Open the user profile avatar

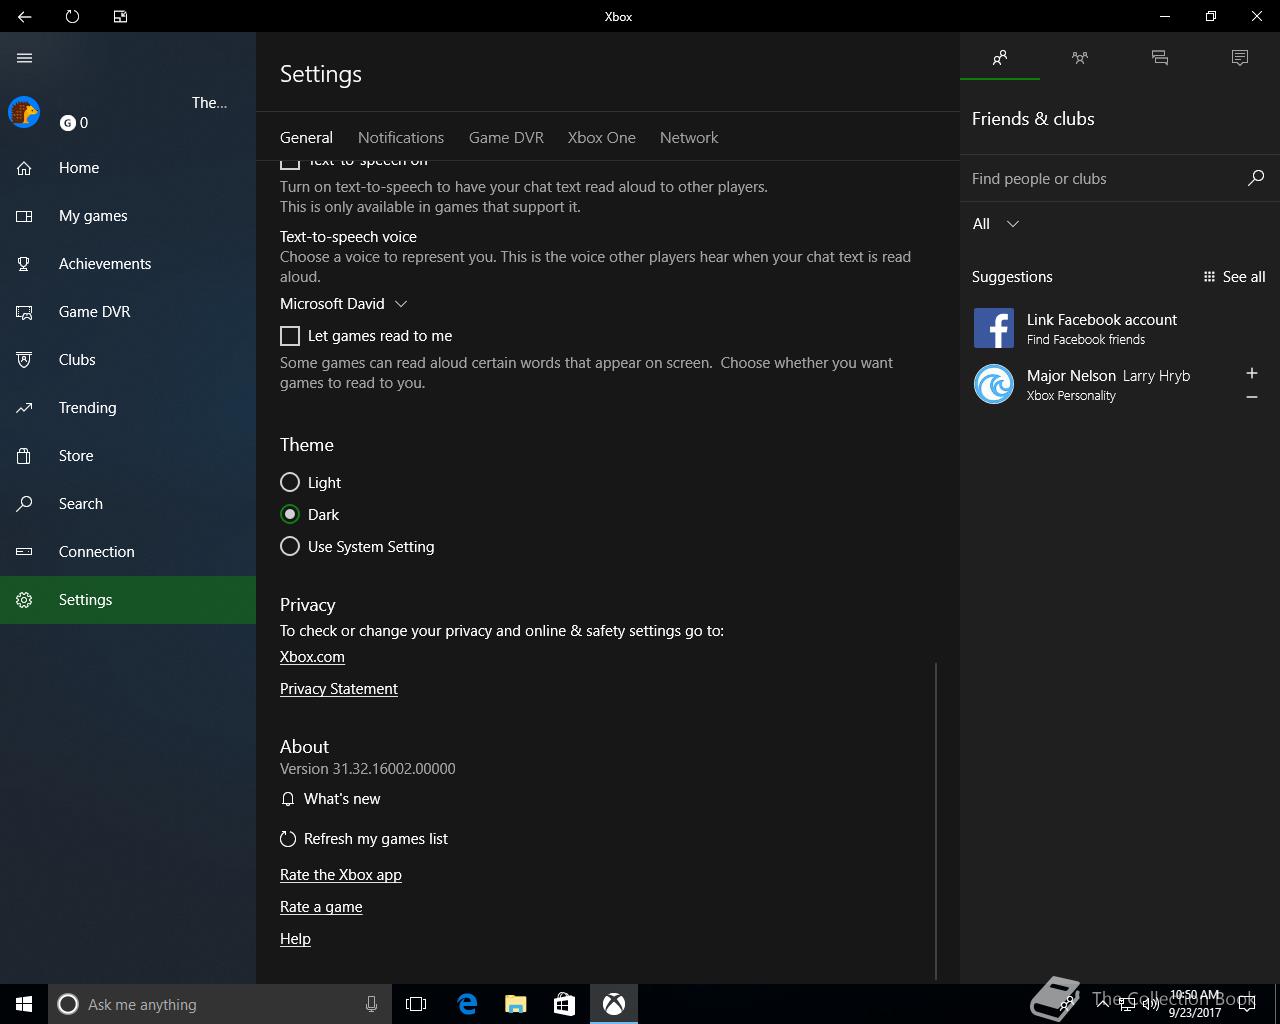[24, 112]
